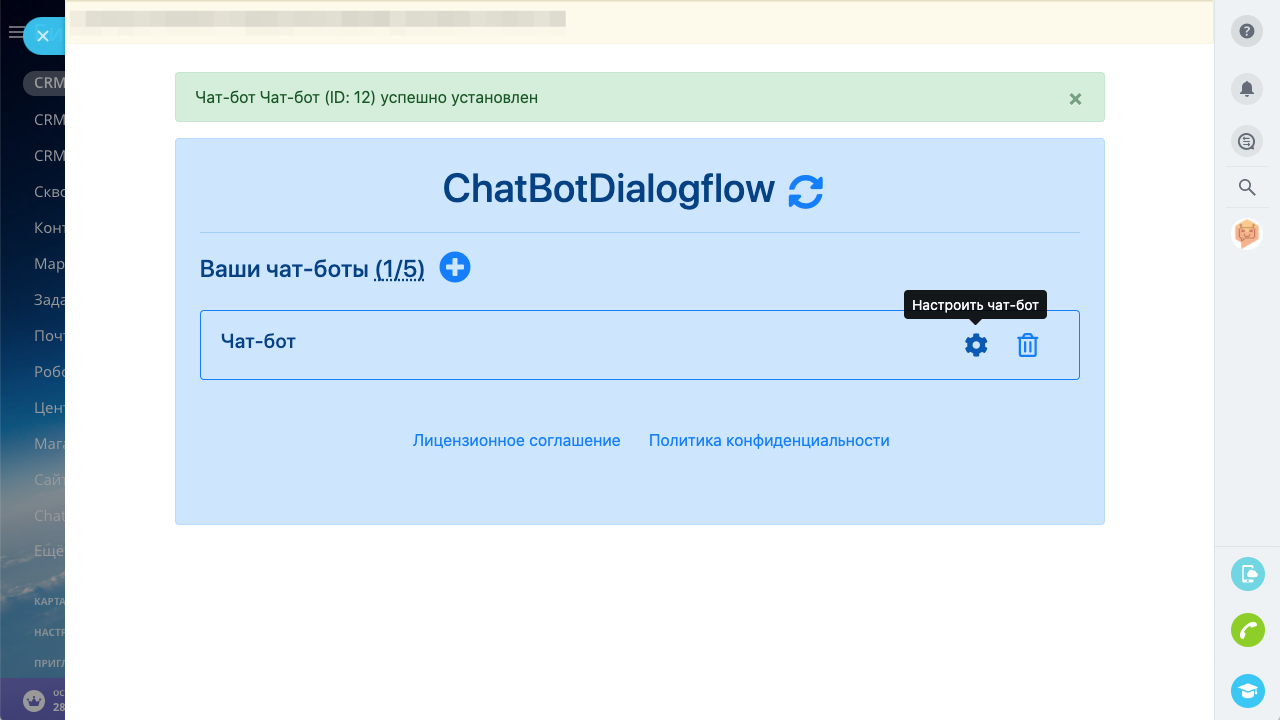Click the (1/5) chat-bot limit counter
The image size is (1280, 720).
click(x=400, y=269)
